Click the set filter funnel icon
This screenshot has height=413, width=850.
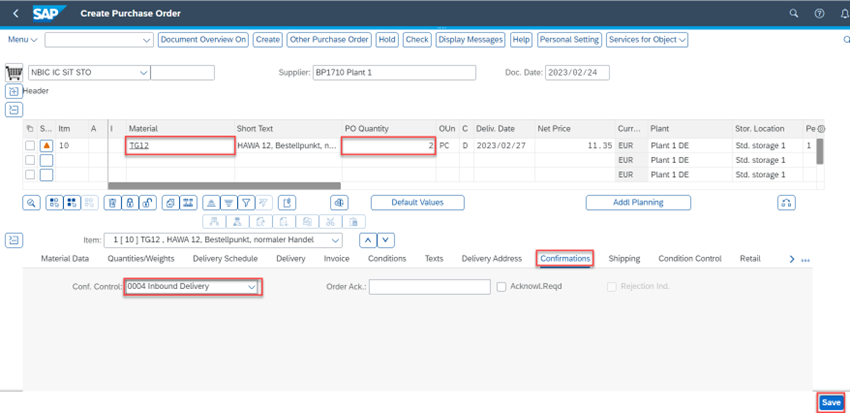coord(246,203)
